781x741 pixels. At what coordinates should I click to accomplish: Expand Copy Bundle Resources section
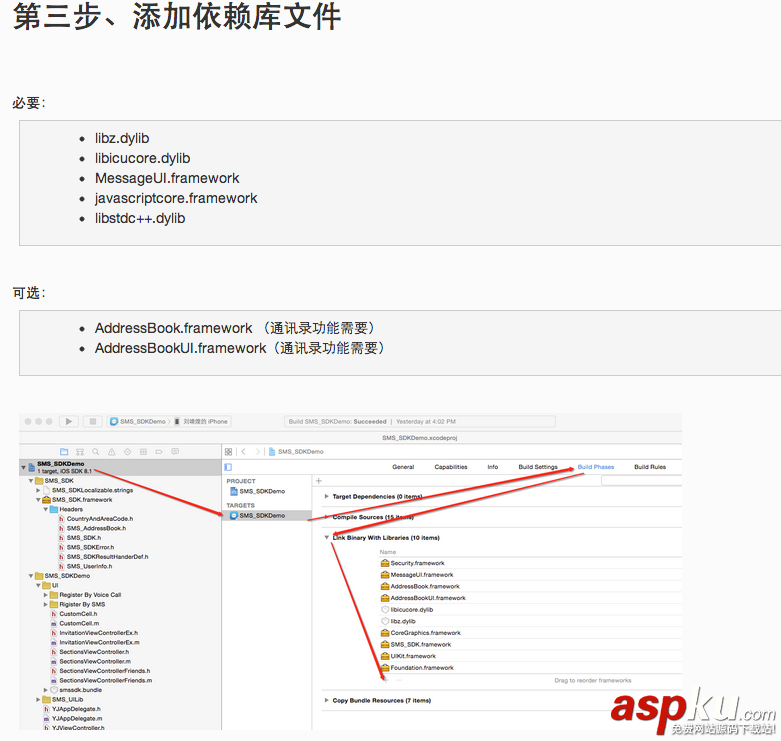coord(326,700)
